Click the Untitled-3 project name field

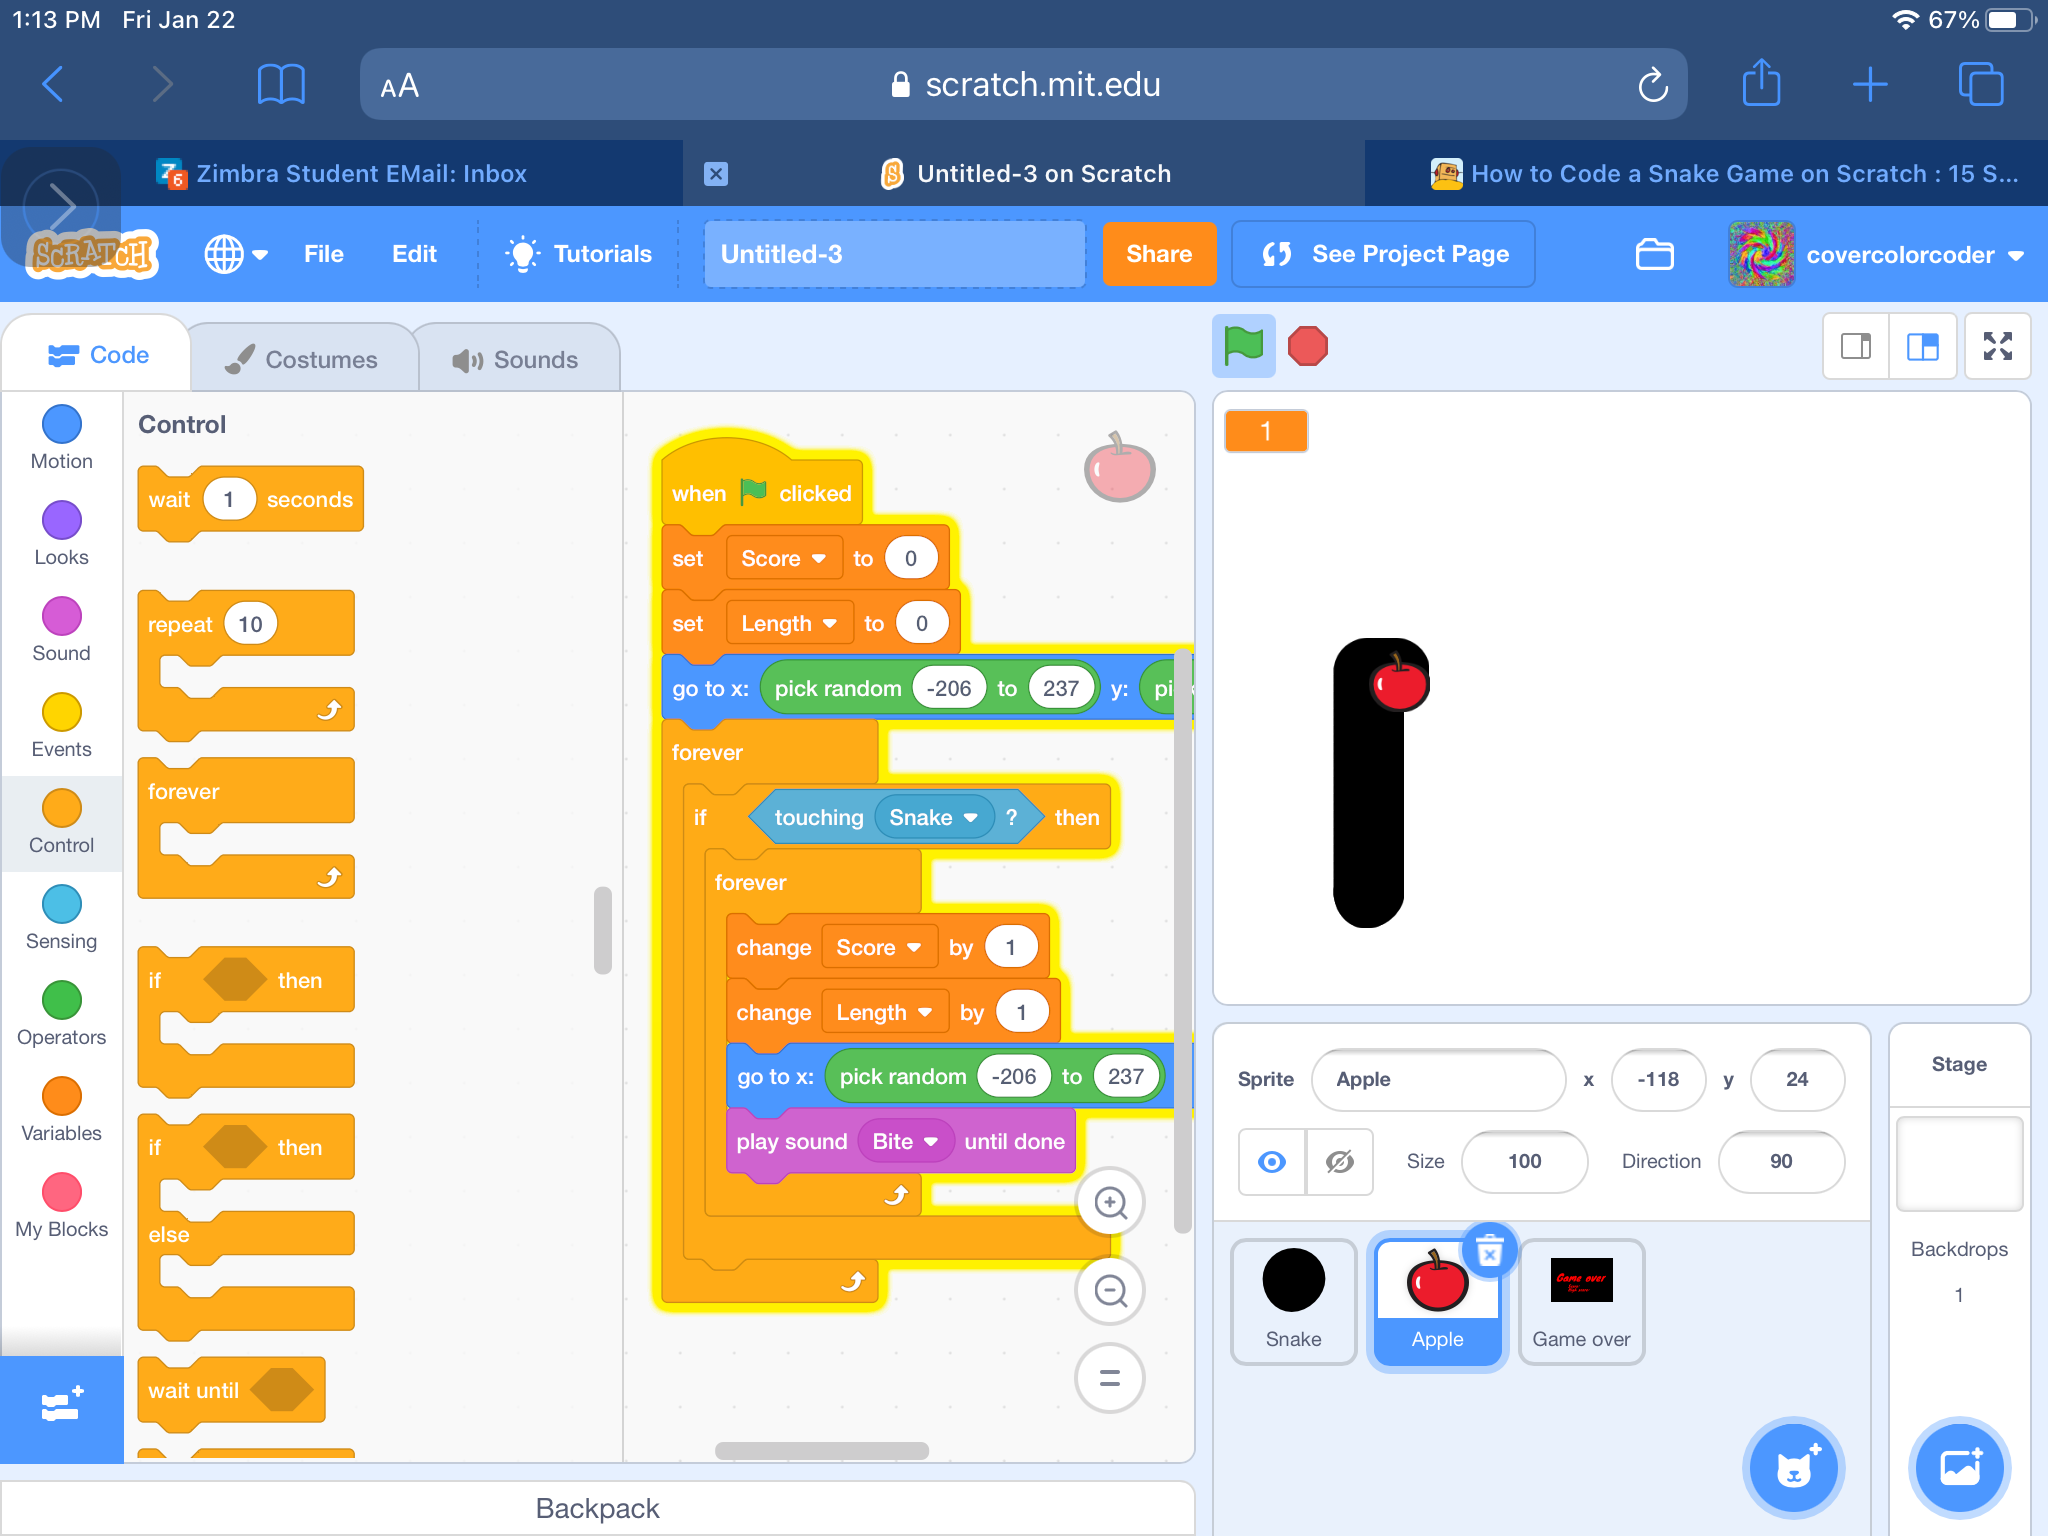tap(893, 254)
